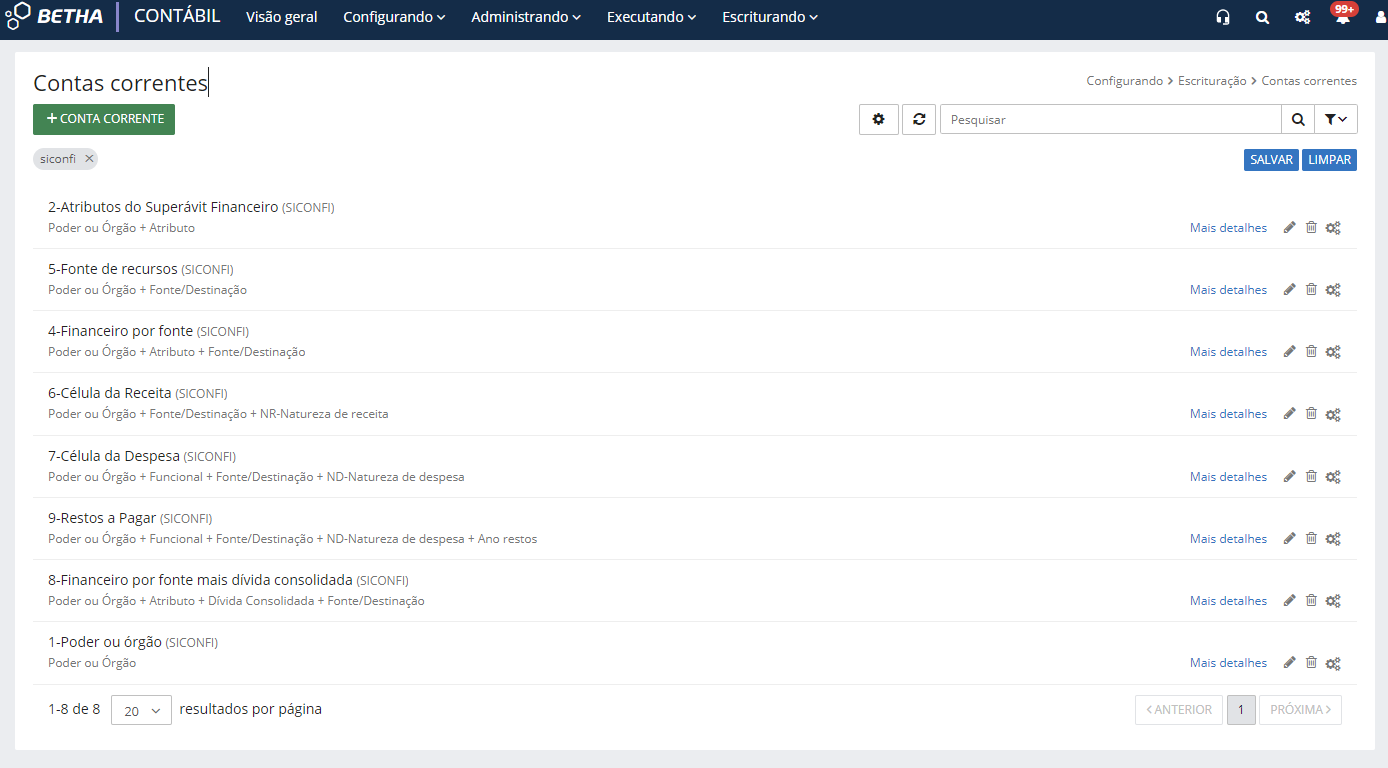Viewport: 1388px width, 768px height.
Task: Delete the 4-Financeiro por fonte row
Action: click(x=1311, y=351)
